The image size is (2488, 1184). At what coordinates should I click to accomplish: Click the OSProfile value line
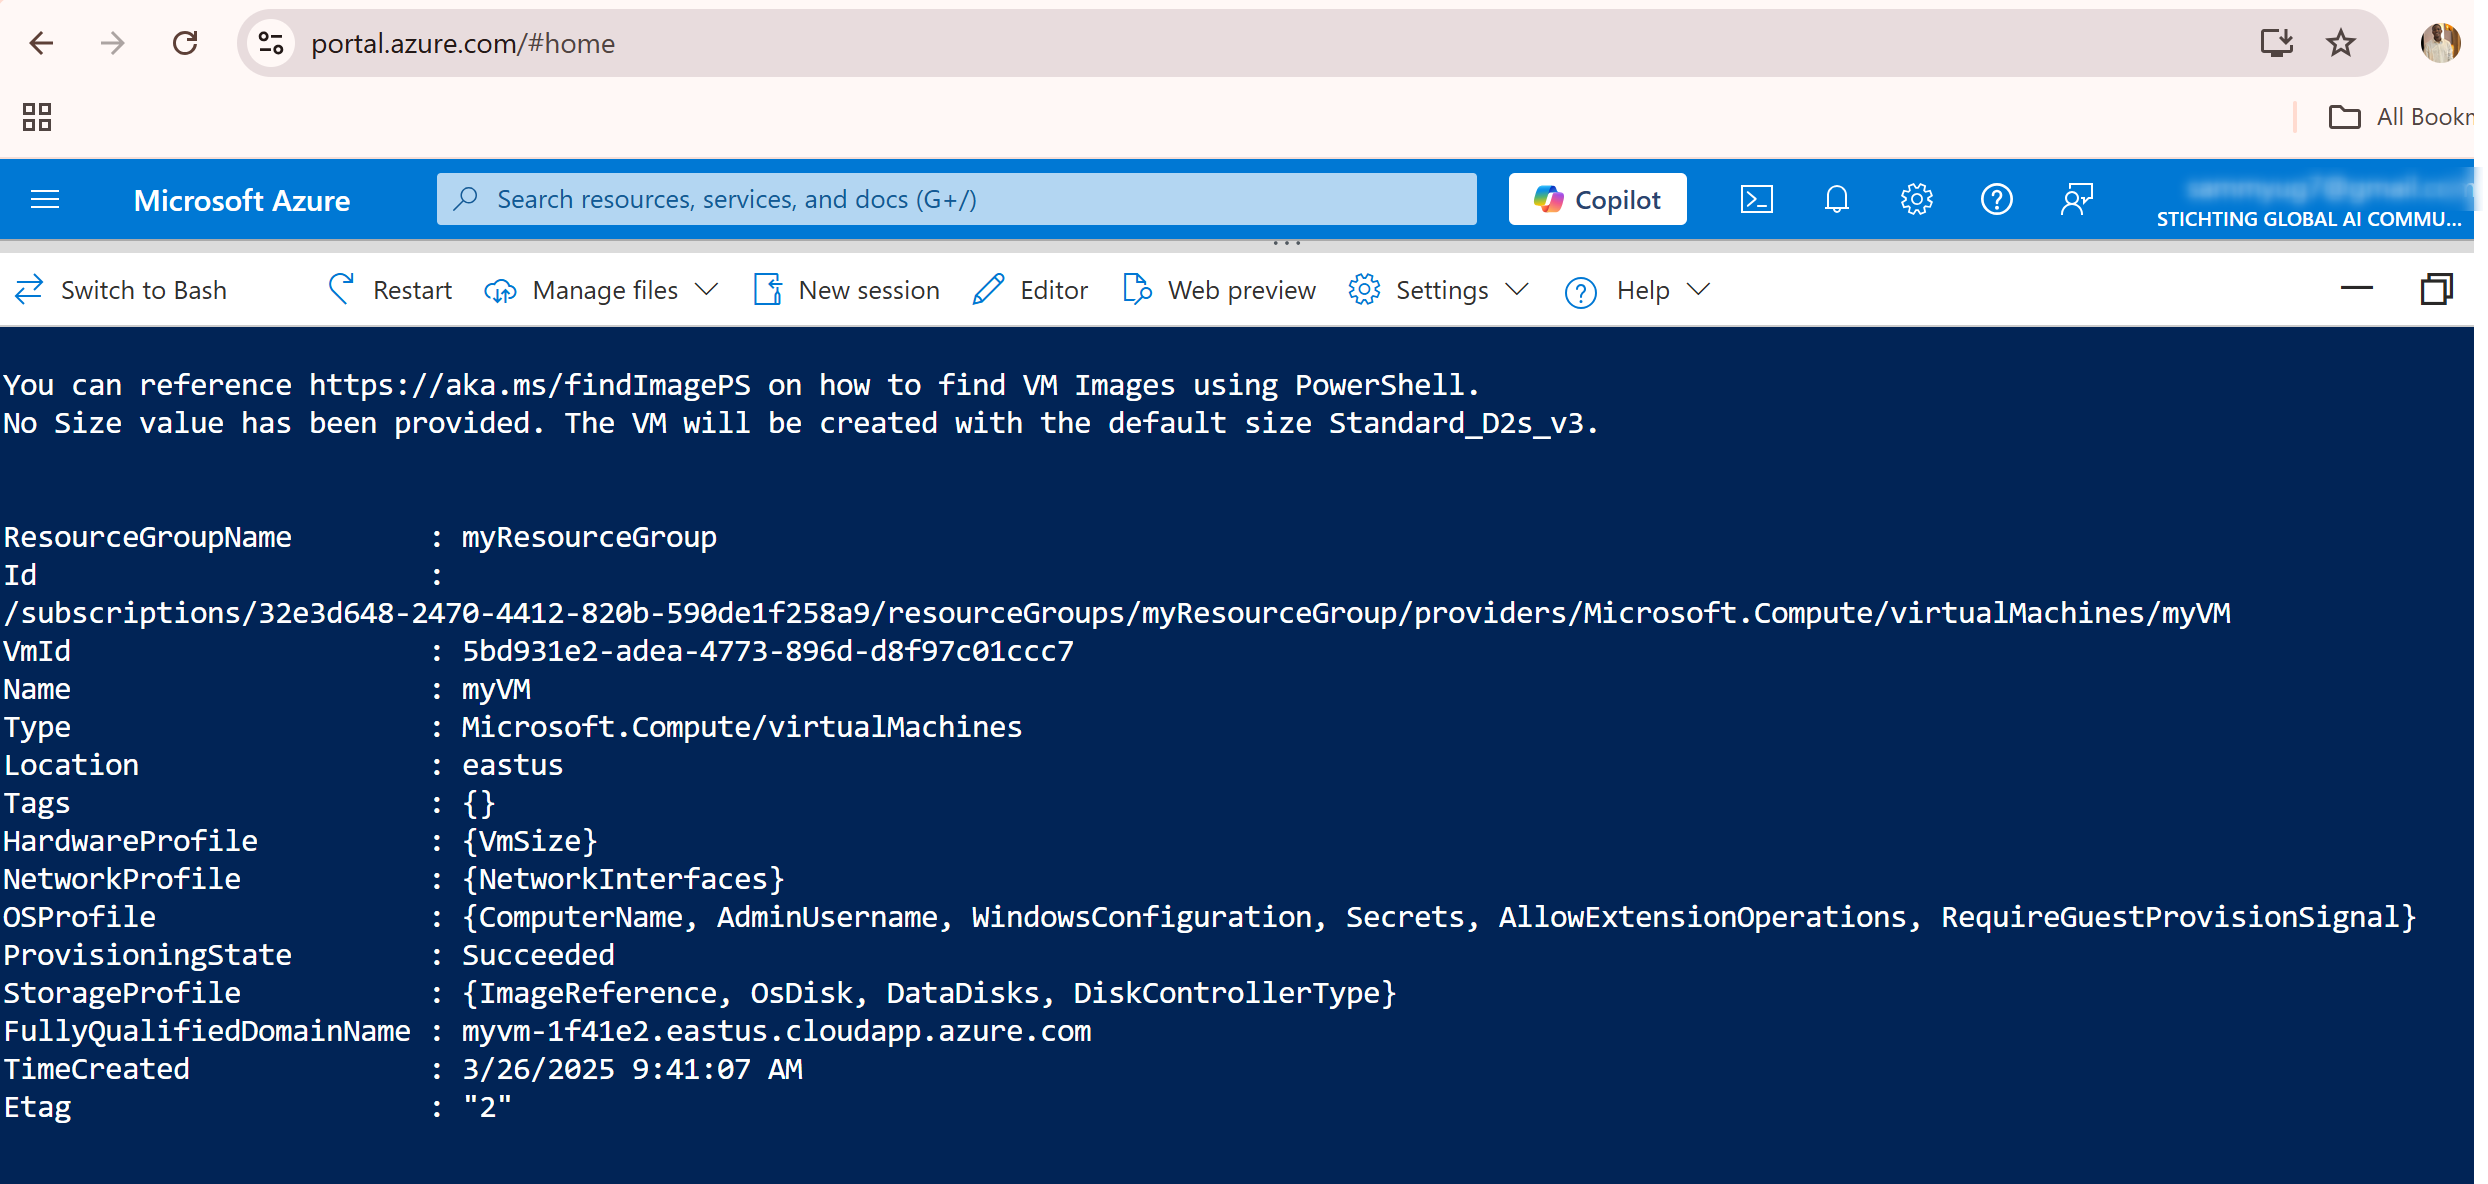pos(1439,917)
